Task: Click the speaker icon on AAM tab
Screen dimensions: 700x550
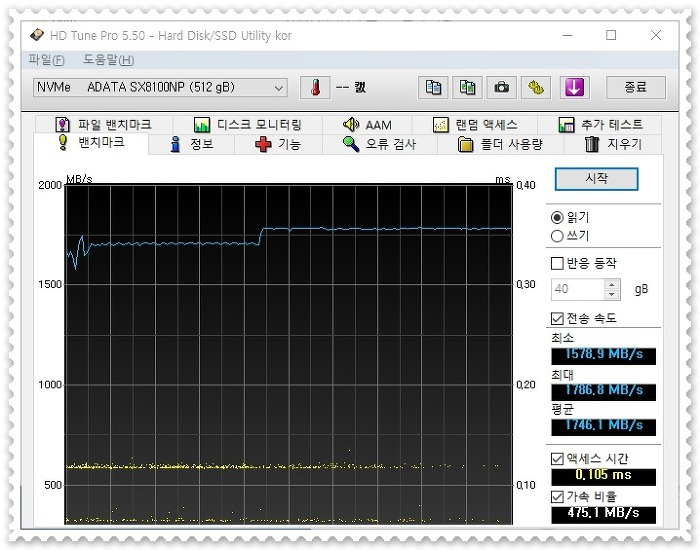Action: (x=351, y=125)
